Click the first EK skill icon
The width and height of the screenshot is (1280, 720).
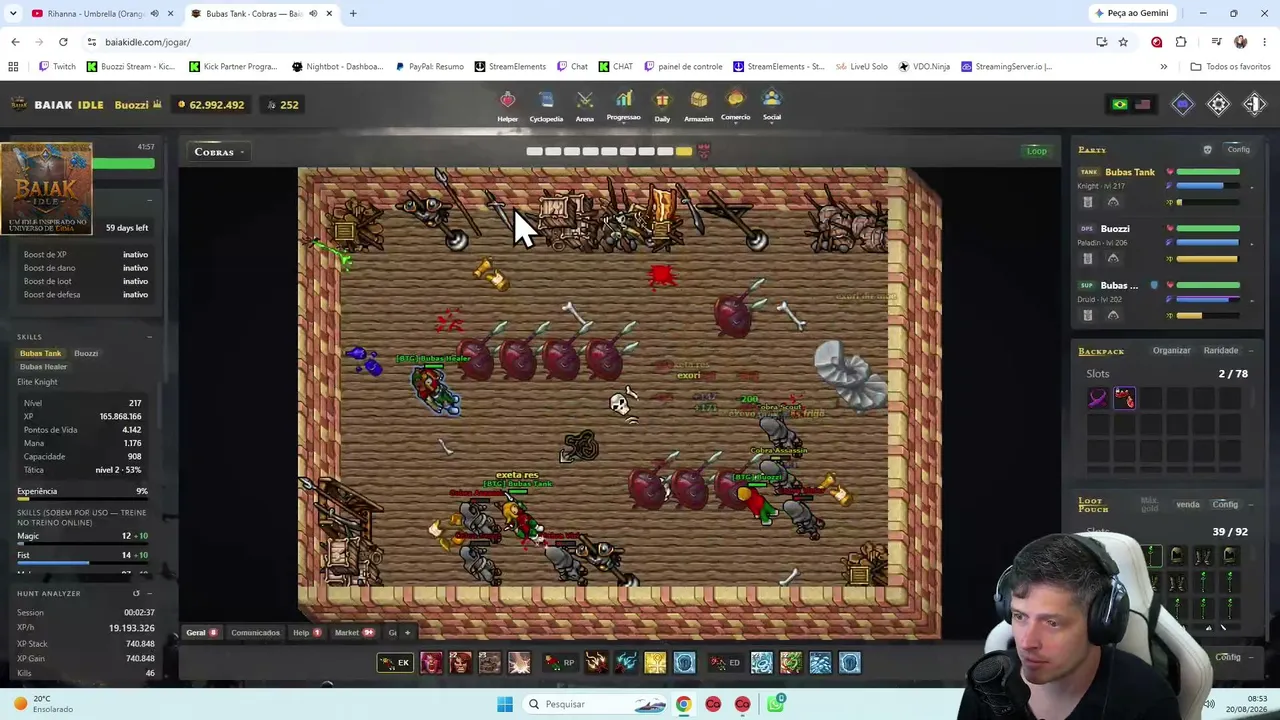(431, 662)
